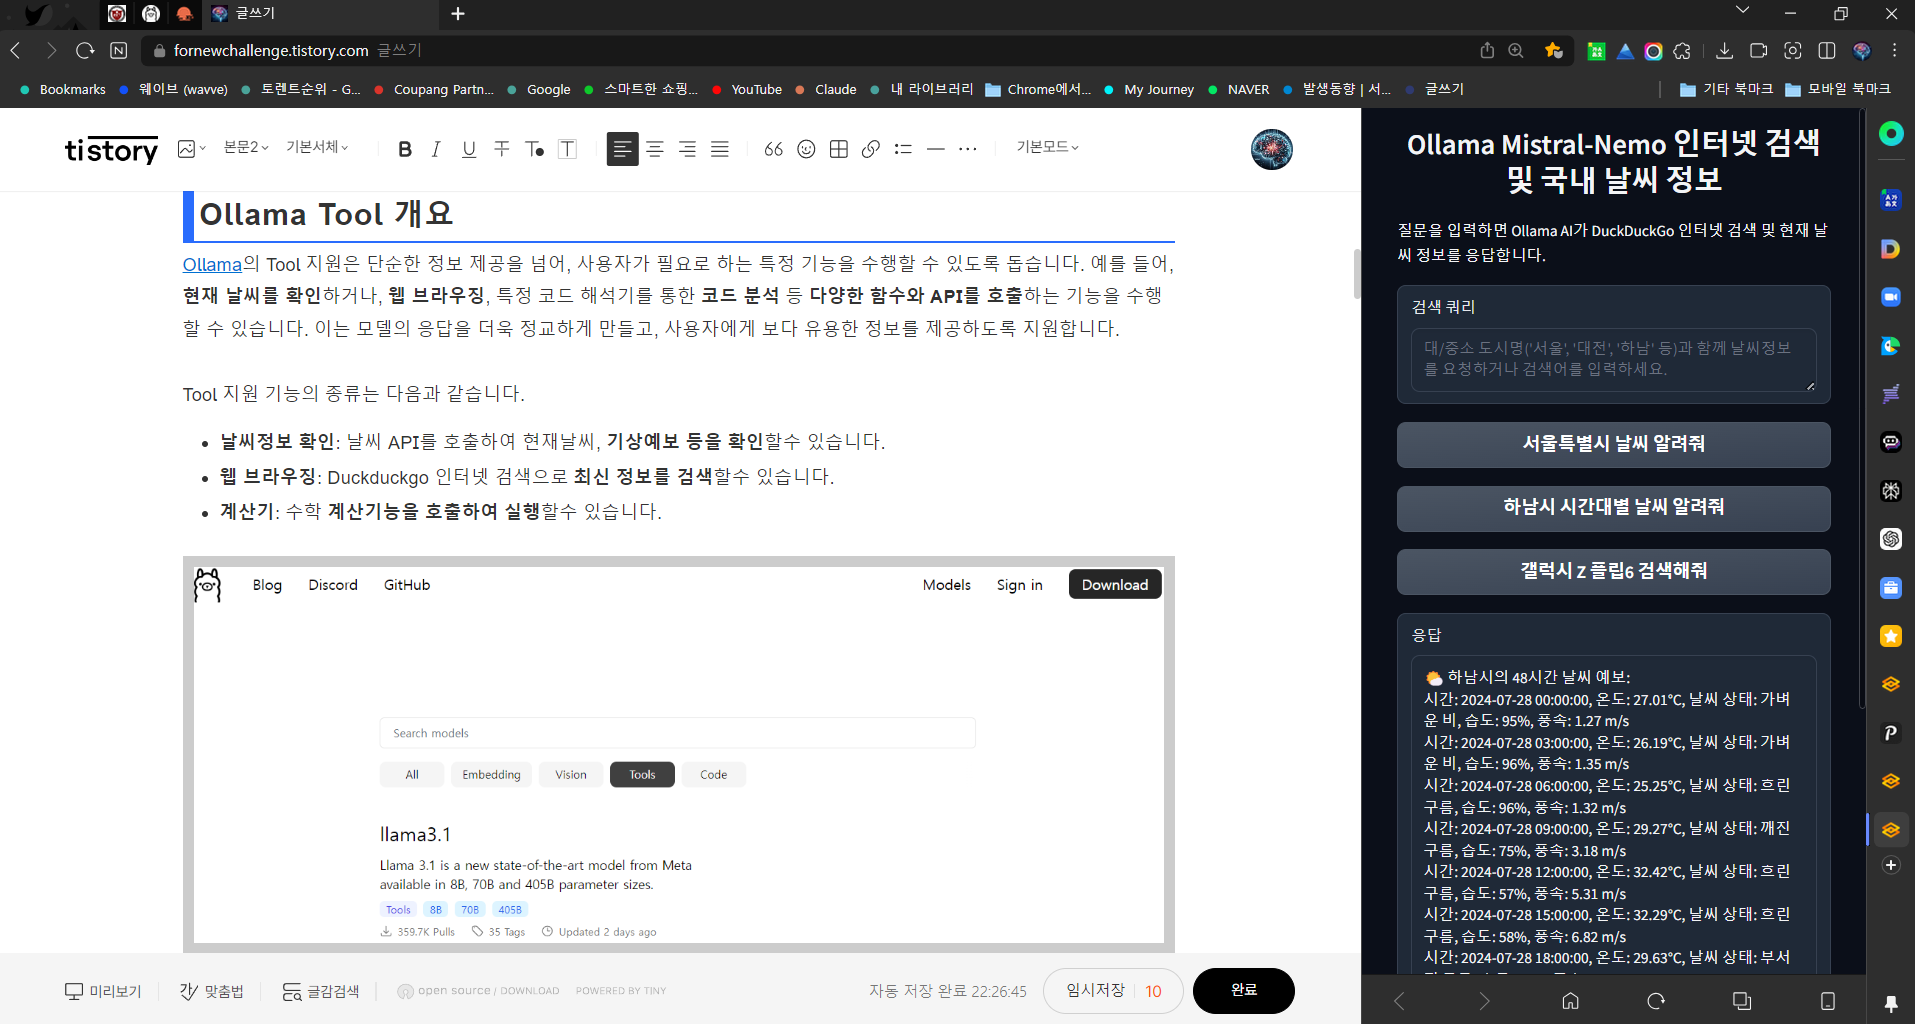Click the sidebar panel forward arrow
Image resolution: width=1915 pixels, height=1024 pixels.
pyautogui.click(x=1484, y=1001)
